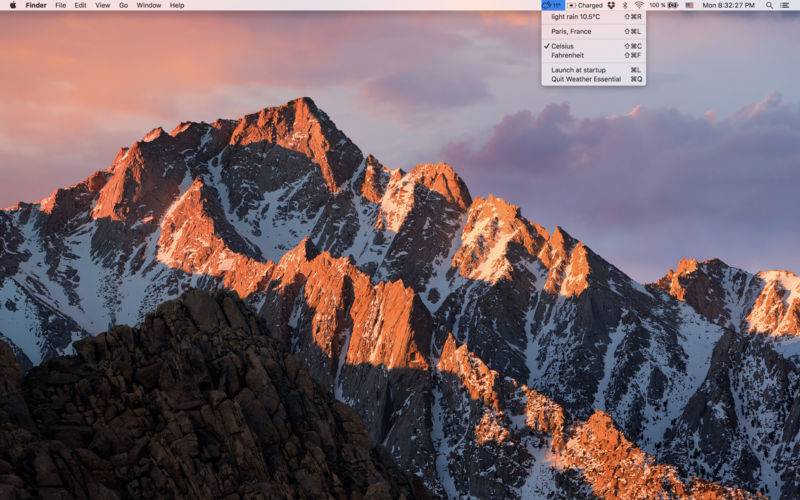Open Spotlight search magnifier

pyautogui.click(x=769, y=5)
